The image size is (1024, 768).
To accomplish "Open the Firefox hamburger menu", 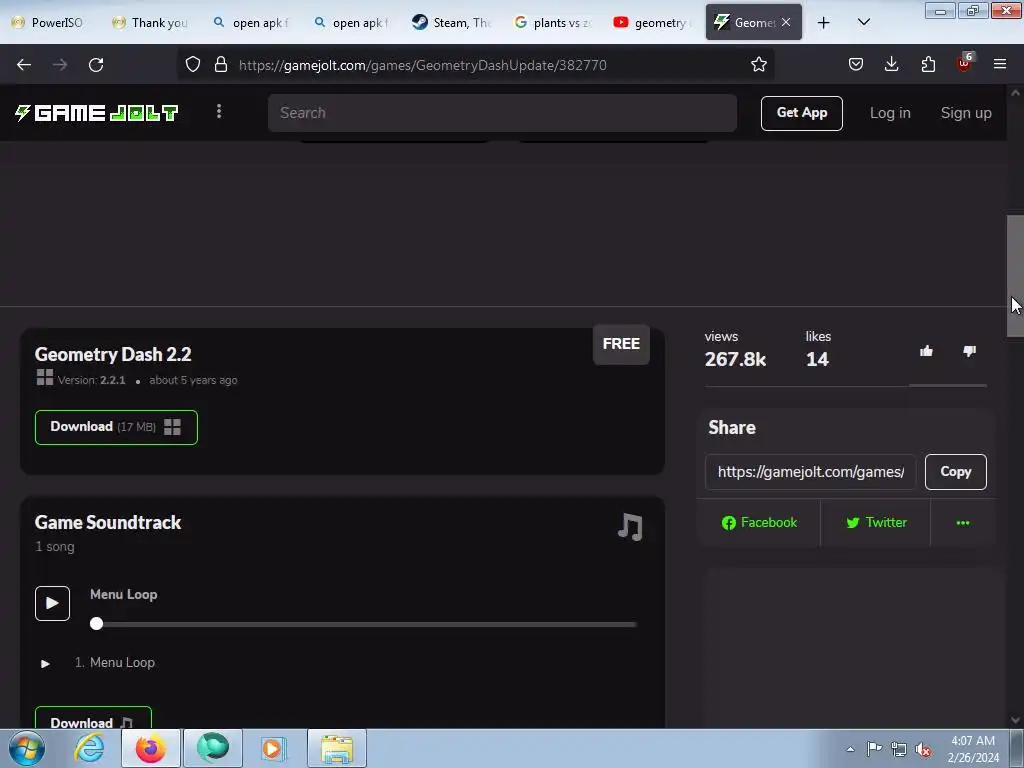I will tap(1000, 65).
